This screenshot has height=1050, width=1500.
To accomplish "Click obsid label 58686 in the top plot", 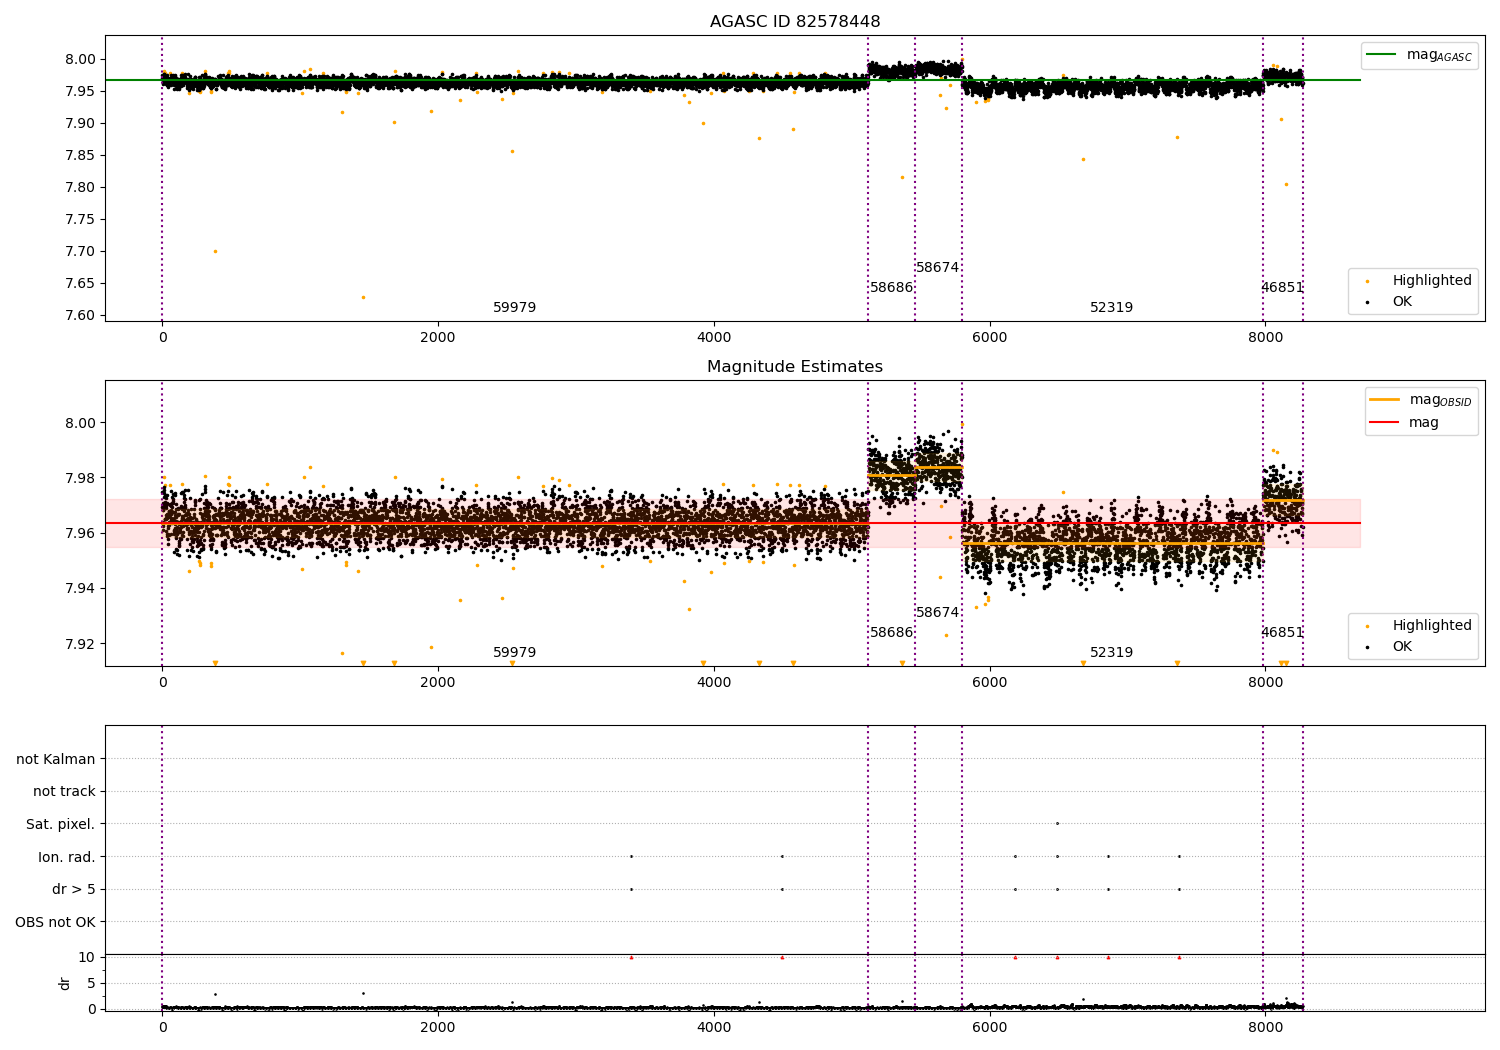I will point(891,288).
